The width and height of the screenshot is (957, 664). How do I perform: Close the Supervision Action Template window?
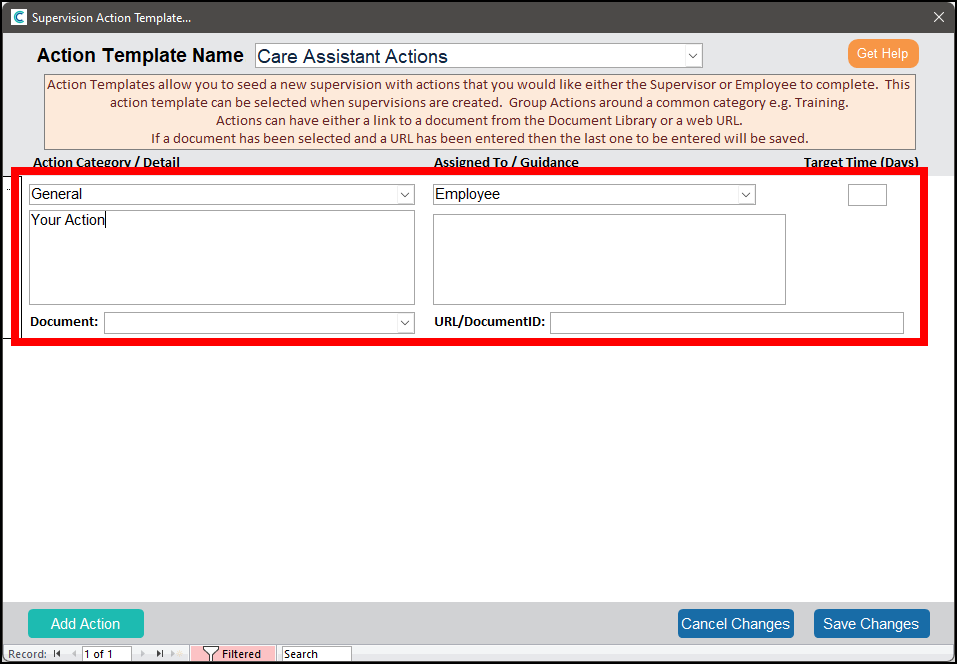(938, 17)
